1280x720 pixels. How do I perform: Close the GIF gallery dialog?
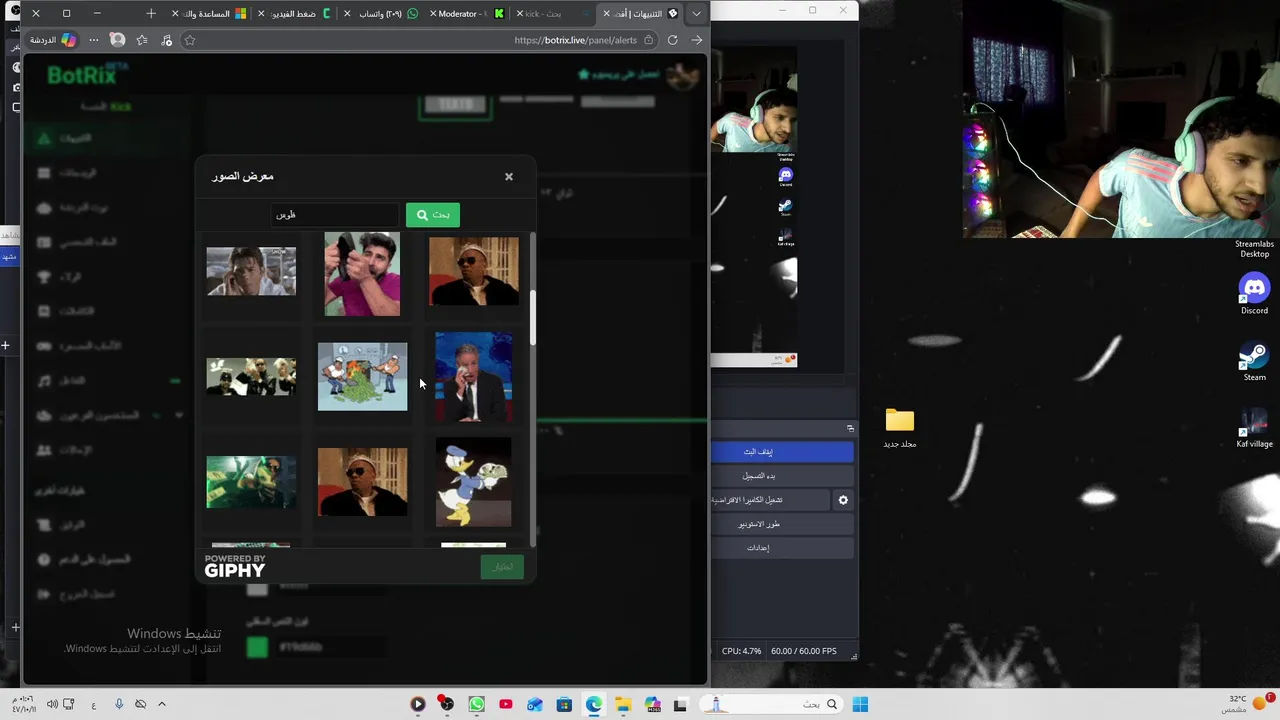[x=508, y=177]
